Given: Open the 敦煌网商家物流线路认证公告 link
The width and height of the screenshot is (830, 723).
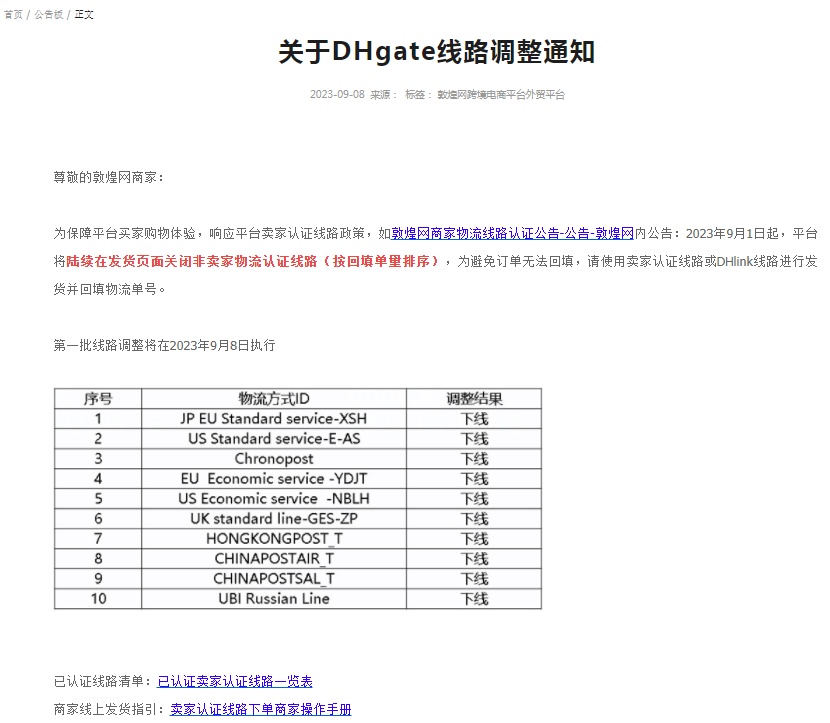Looking at the screenshot, I should [x=512, y=233].
